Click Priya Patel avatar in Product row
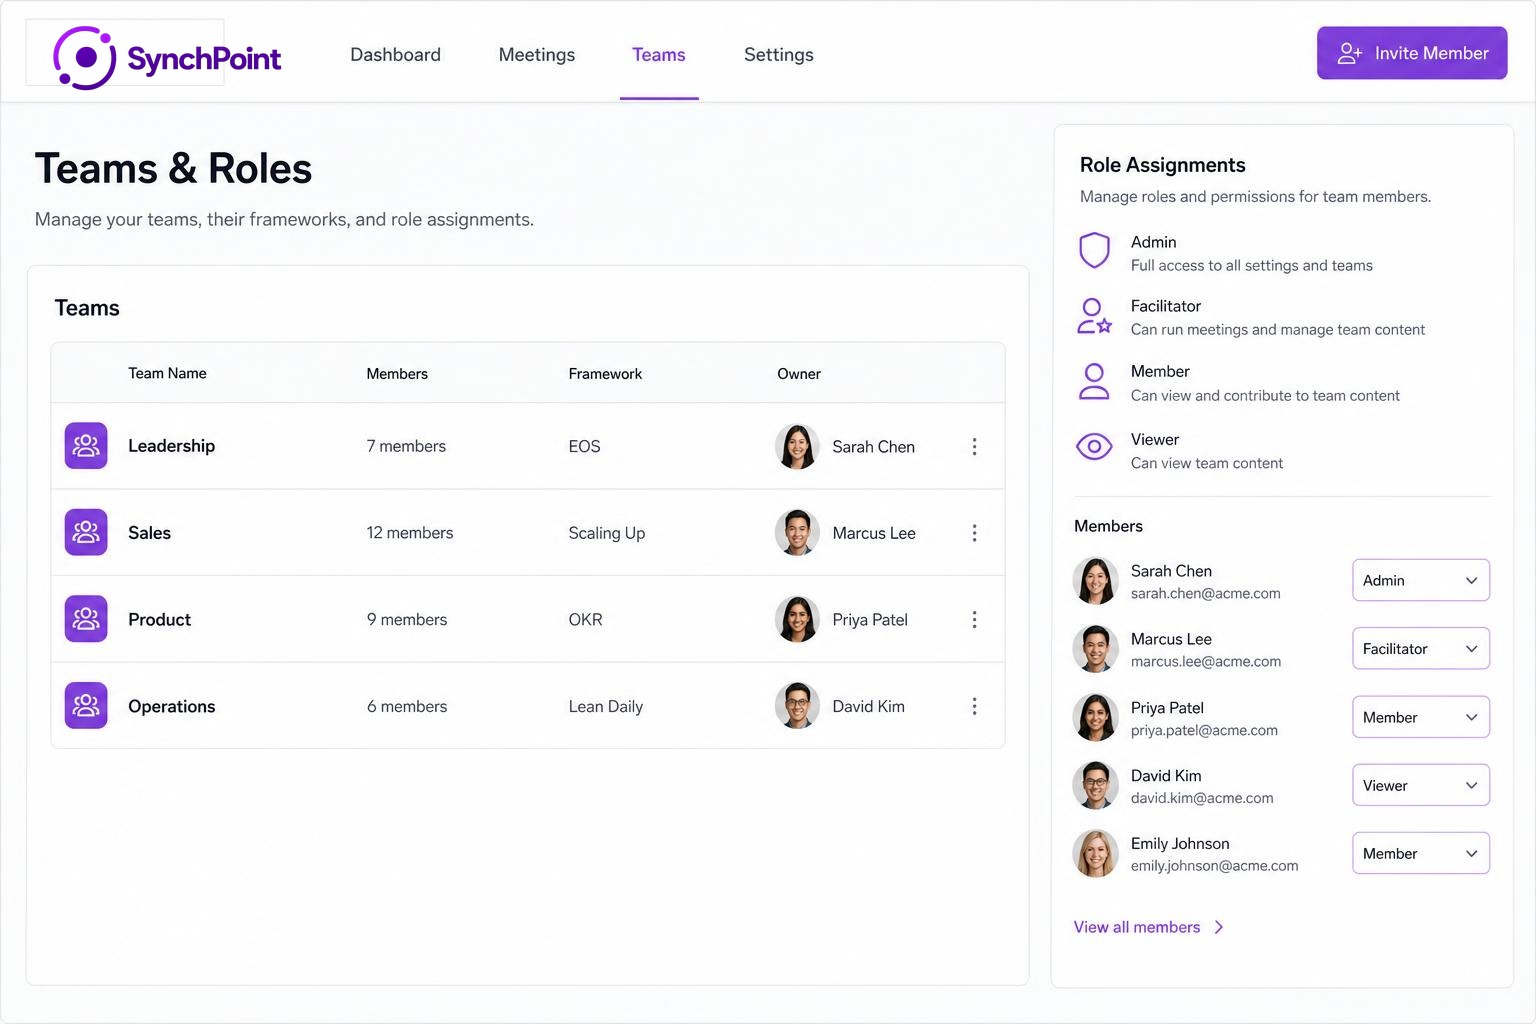The image size is (1536, 1024). click(x=797, y=620)
